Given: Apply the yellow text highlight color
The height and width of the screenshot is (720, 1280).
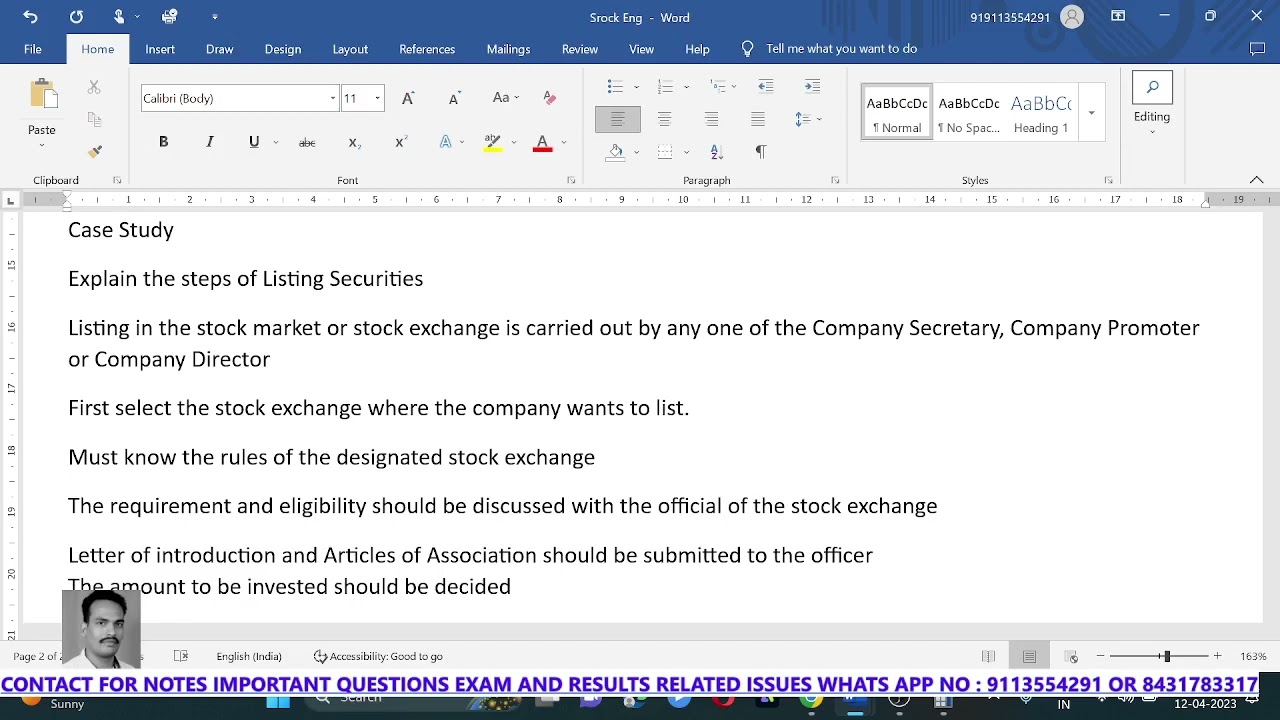Looking at the screenshot, I should point(492,142).
